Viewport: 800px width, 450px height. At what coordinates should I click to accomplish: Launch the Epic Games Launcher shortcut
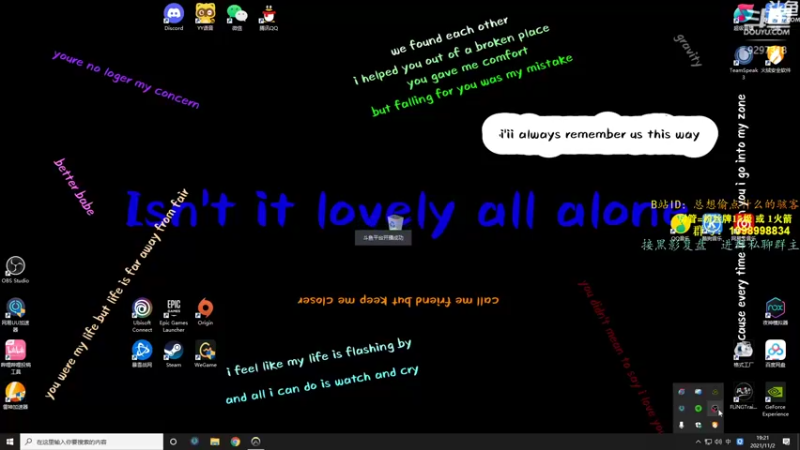click(173, 315)
